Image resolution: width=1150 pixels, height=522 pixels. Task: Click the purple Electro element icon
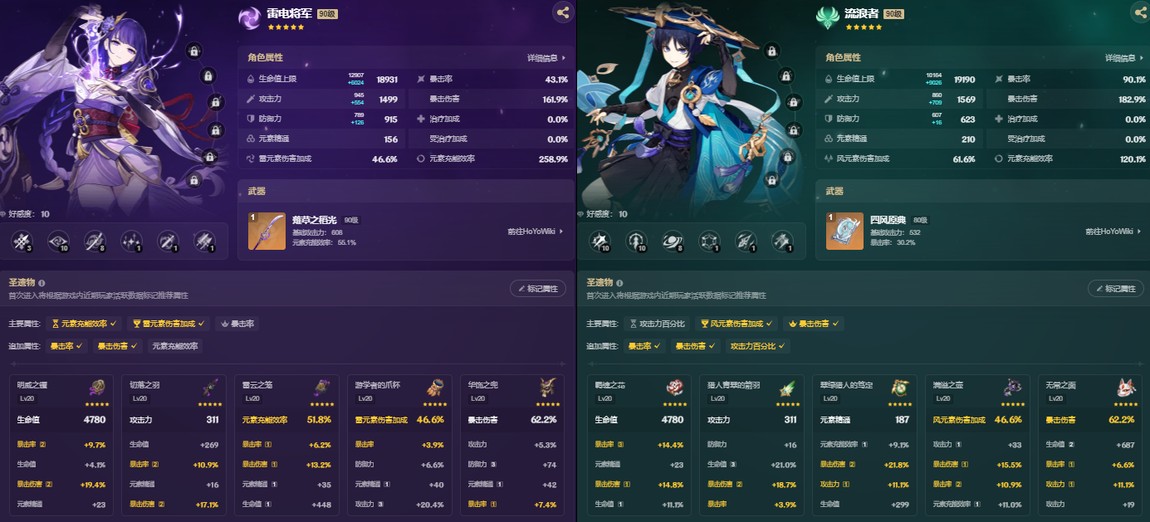[249, 18]
